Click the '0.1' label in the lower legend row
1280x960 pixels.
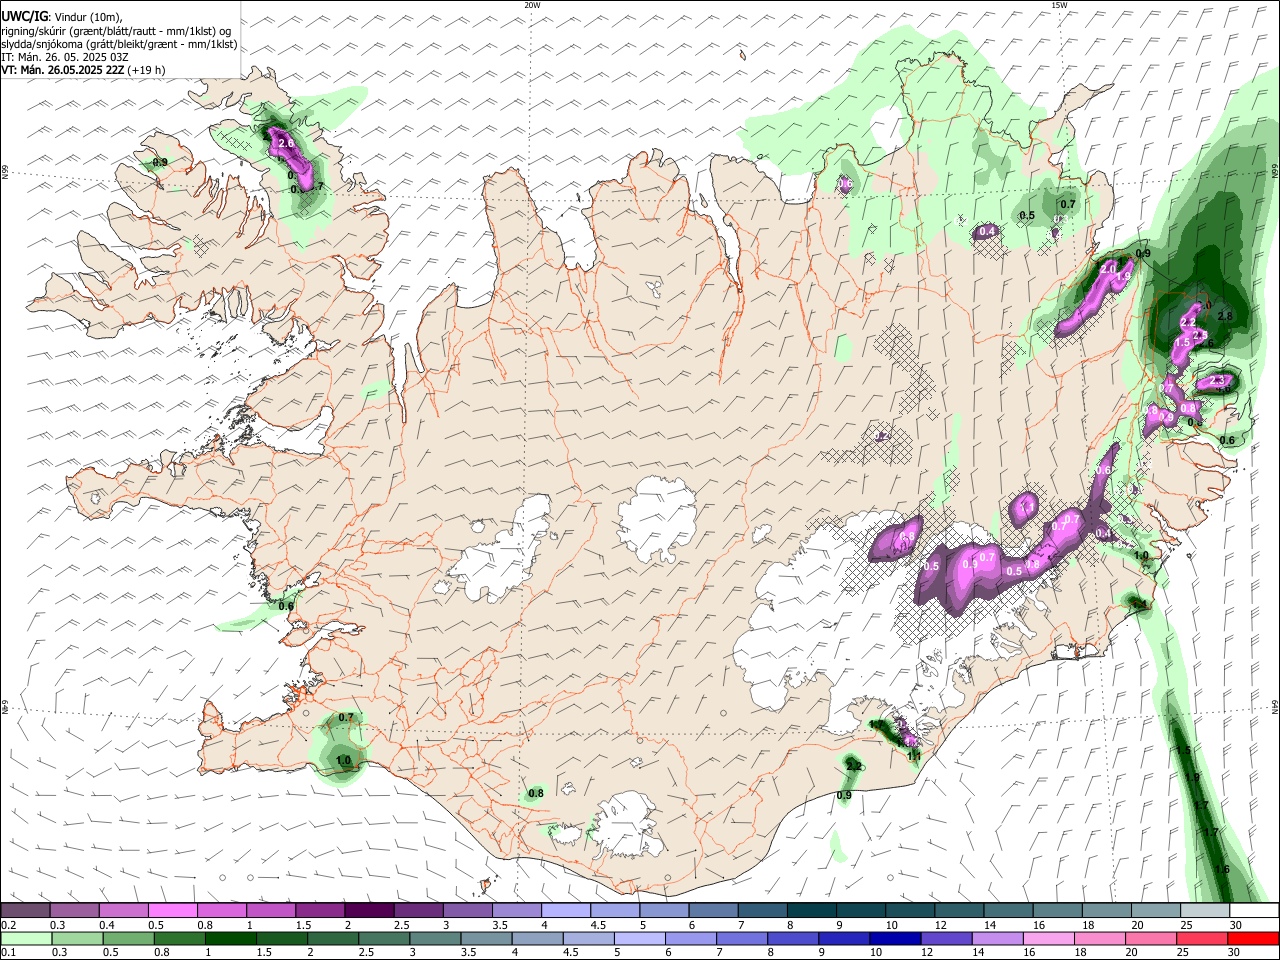pyautogui.click(x=9, y=953)
